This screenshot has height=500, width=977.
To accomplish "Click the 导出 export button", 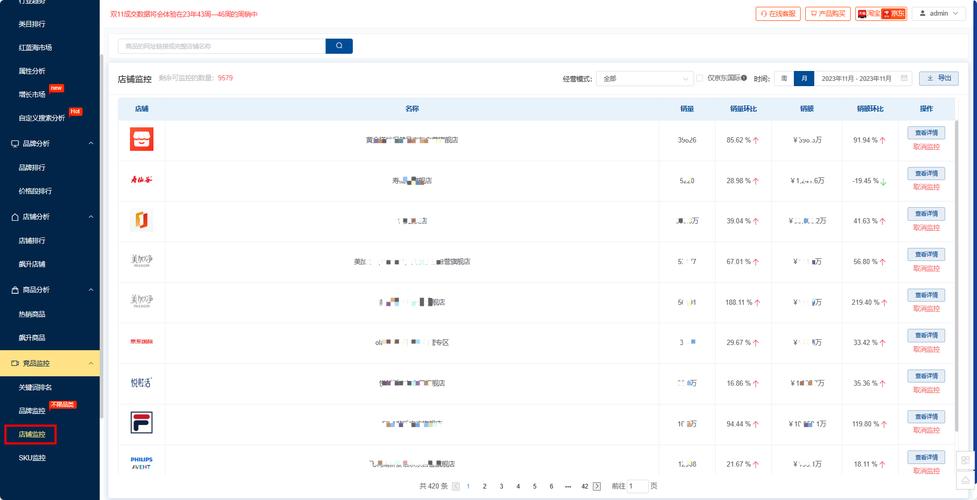I will pyautogui.click(x=939, y=78).
